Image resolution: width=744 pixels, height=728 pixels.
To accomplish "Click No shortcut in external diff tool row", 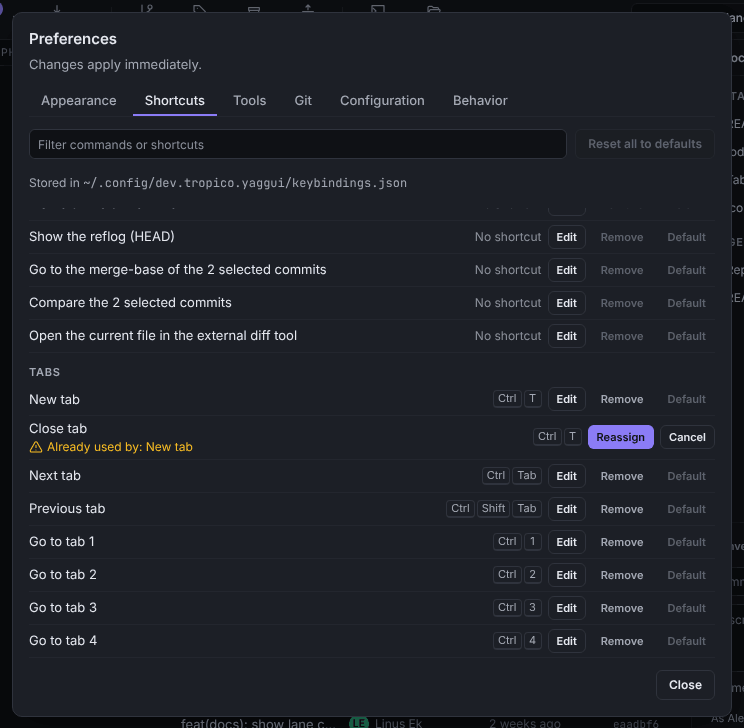I will click(x=508, y=336).
